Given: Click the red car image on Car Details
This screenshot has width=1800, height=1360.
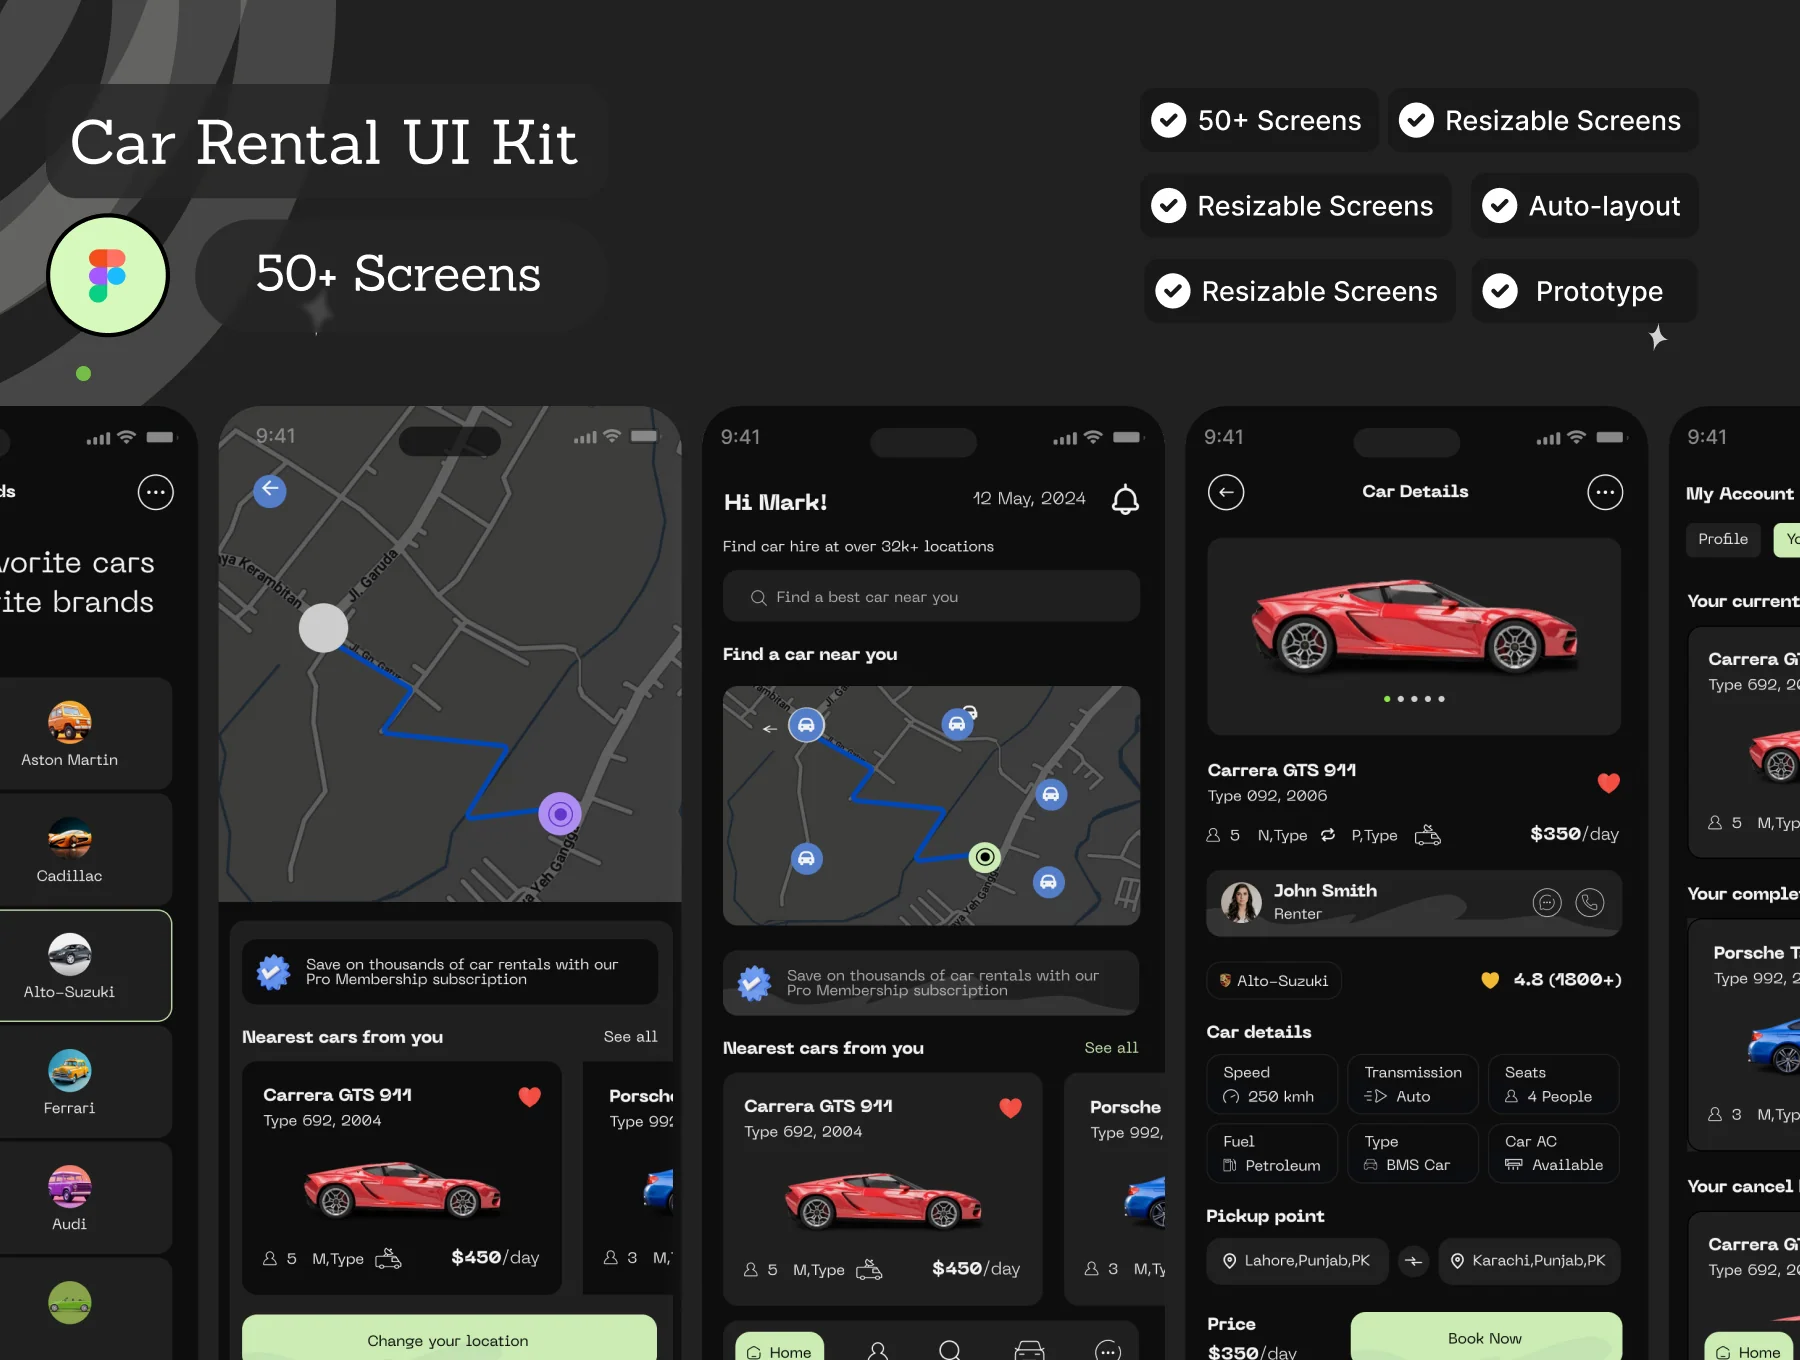Looking at the screenshot, I should (x=1414, y=628).
